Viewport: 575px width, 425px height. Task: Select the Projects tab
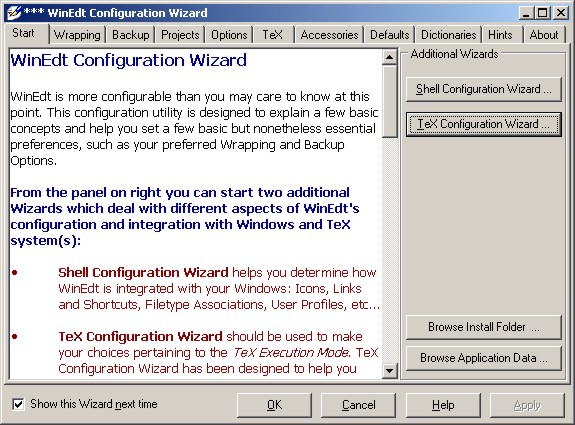(180, 35)
